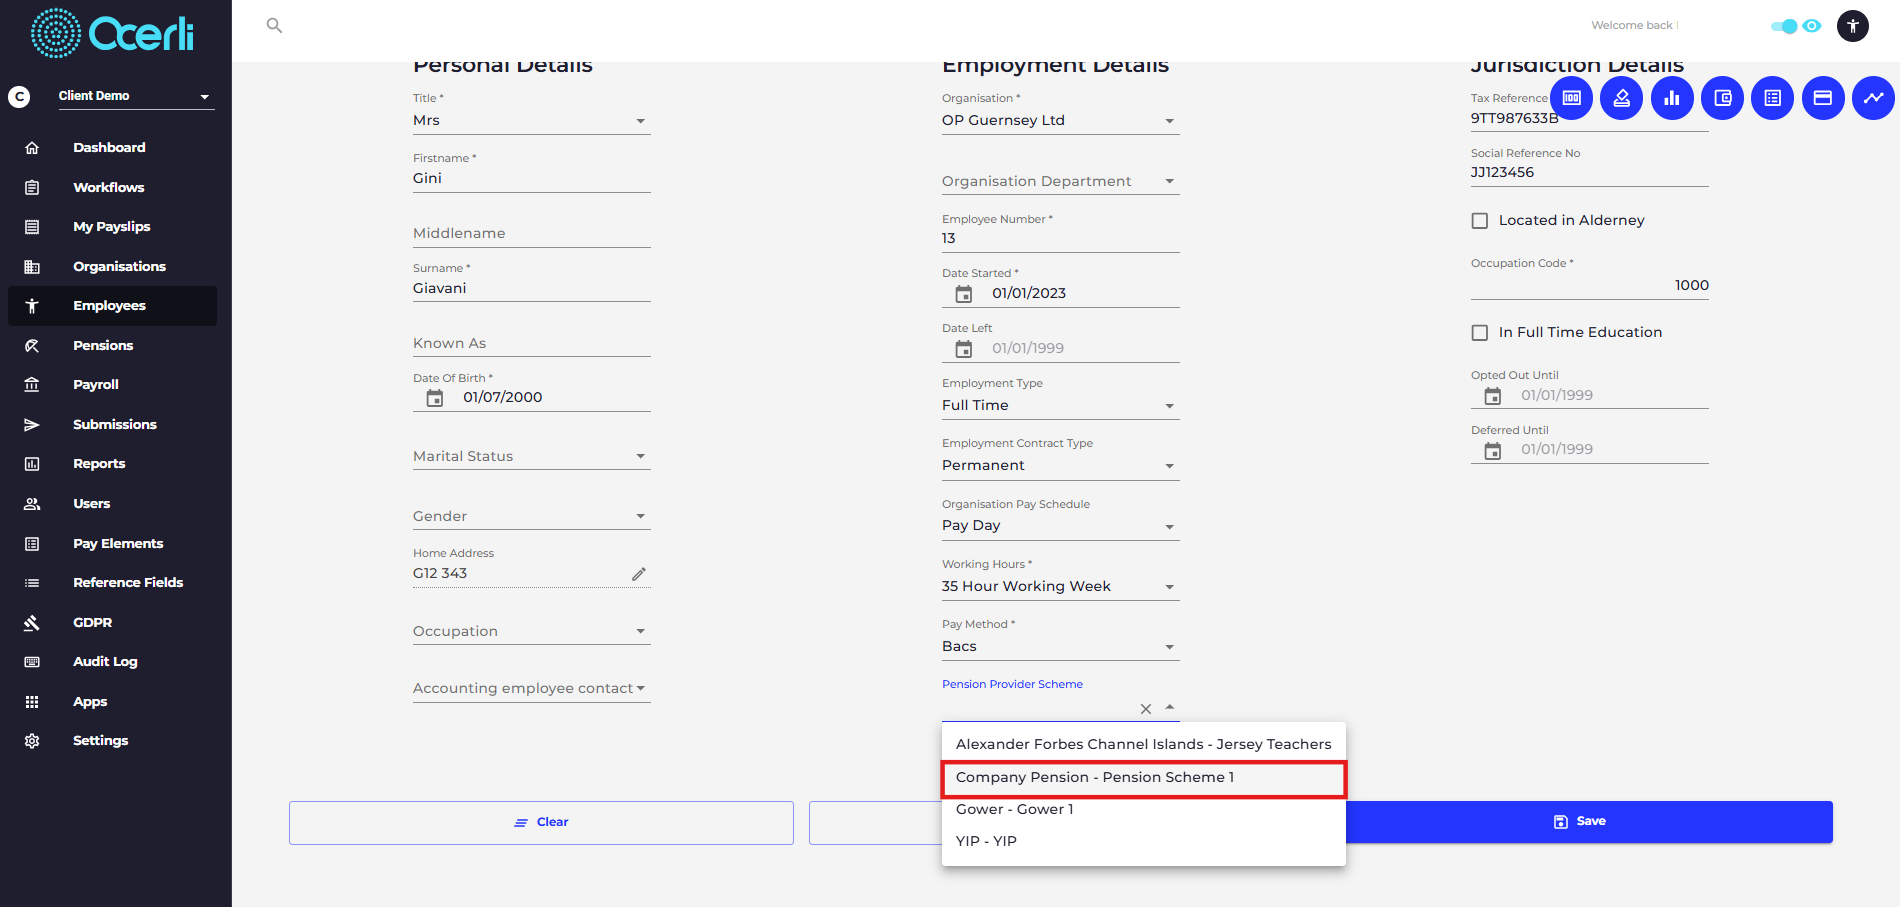Click the blue money counter icon button
Screen dimensions: 1900x907
[1571, 98]
